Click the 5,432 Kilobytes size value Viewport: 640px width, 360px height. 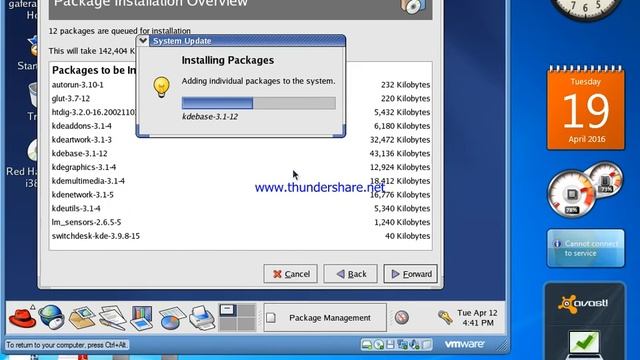[402, 112]
